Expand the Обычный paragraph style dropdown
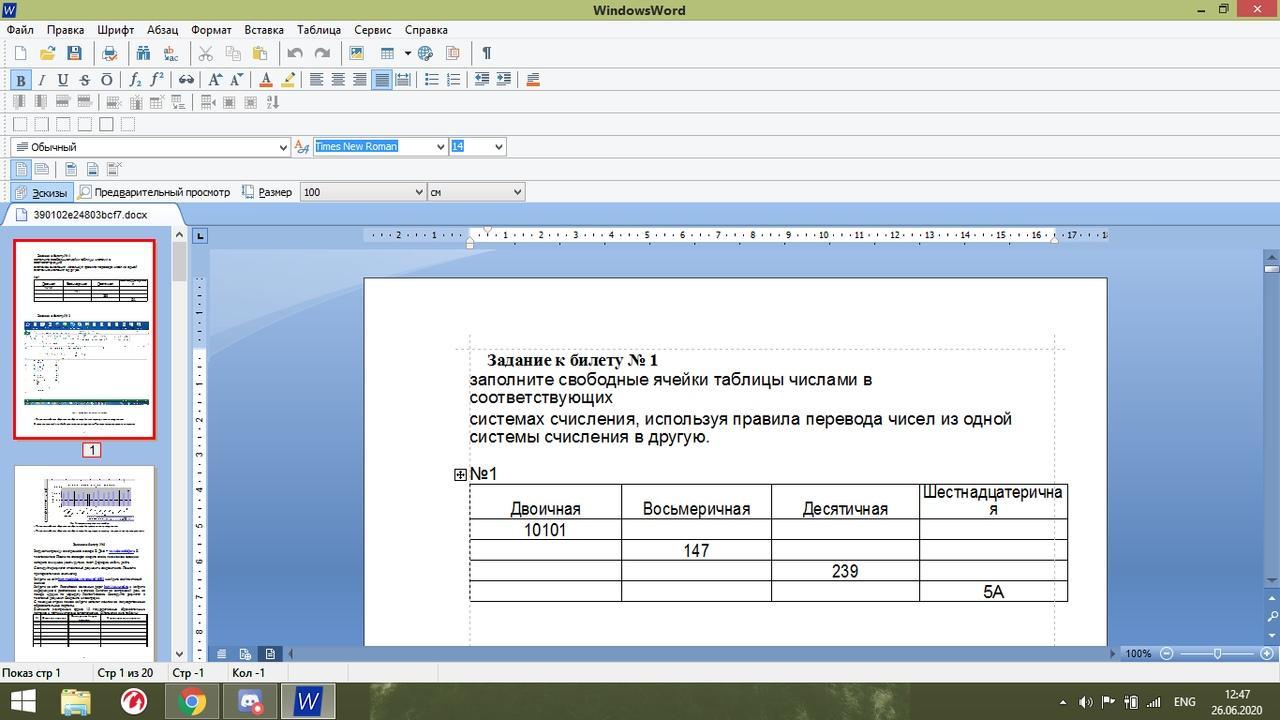This screenshot has height=720, width=1280. pos(283,147)
